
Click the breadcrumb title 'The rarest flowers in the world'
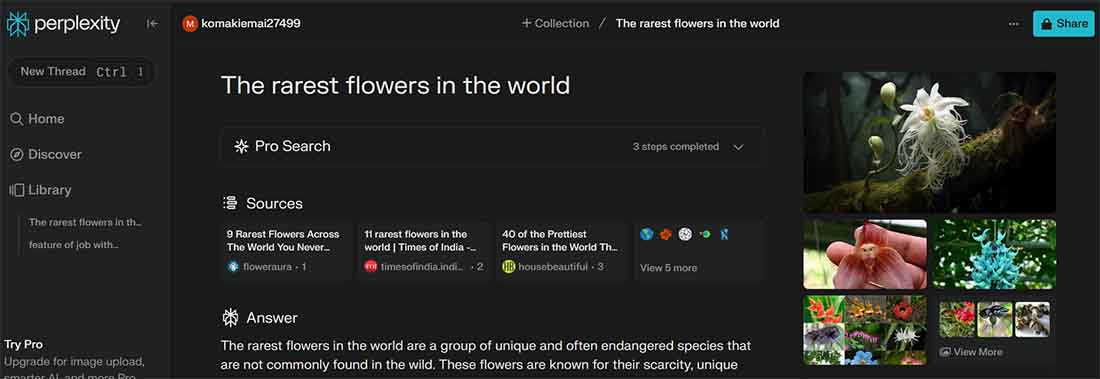(697, 24)
